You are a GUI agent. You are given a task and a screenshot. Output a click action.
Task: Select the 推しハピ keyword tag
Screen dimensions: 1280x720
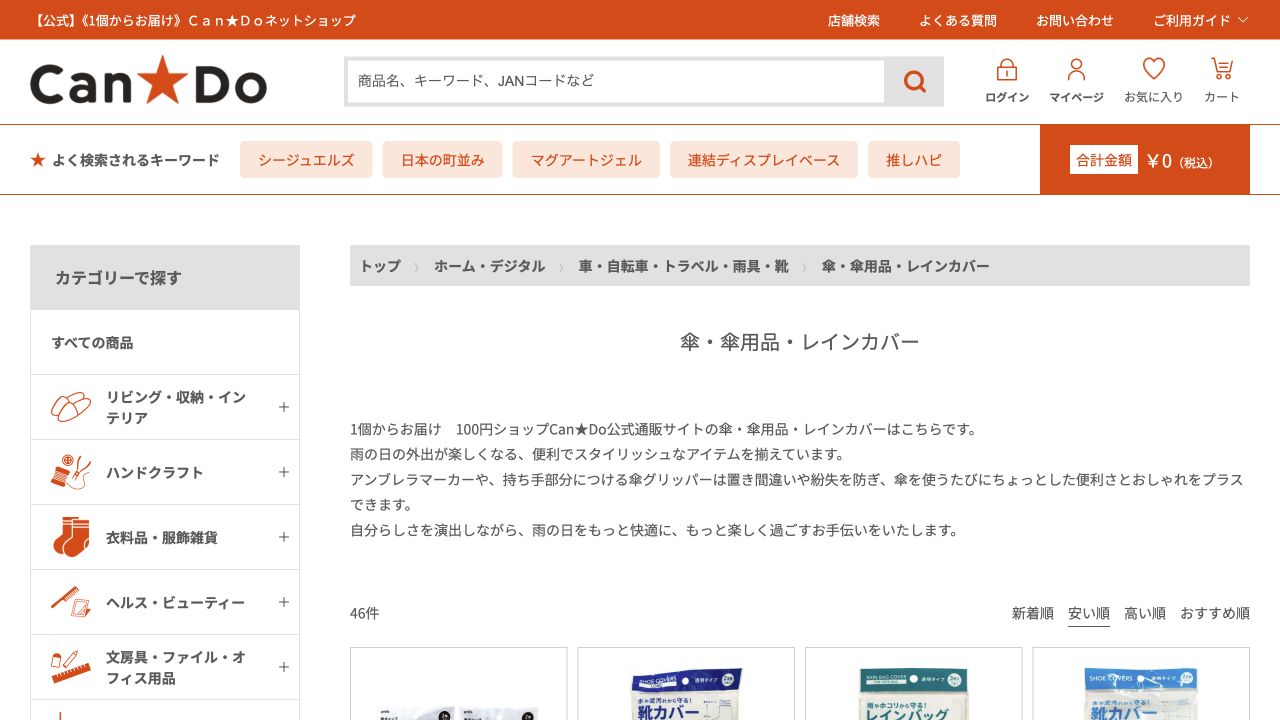coord(914,160)
